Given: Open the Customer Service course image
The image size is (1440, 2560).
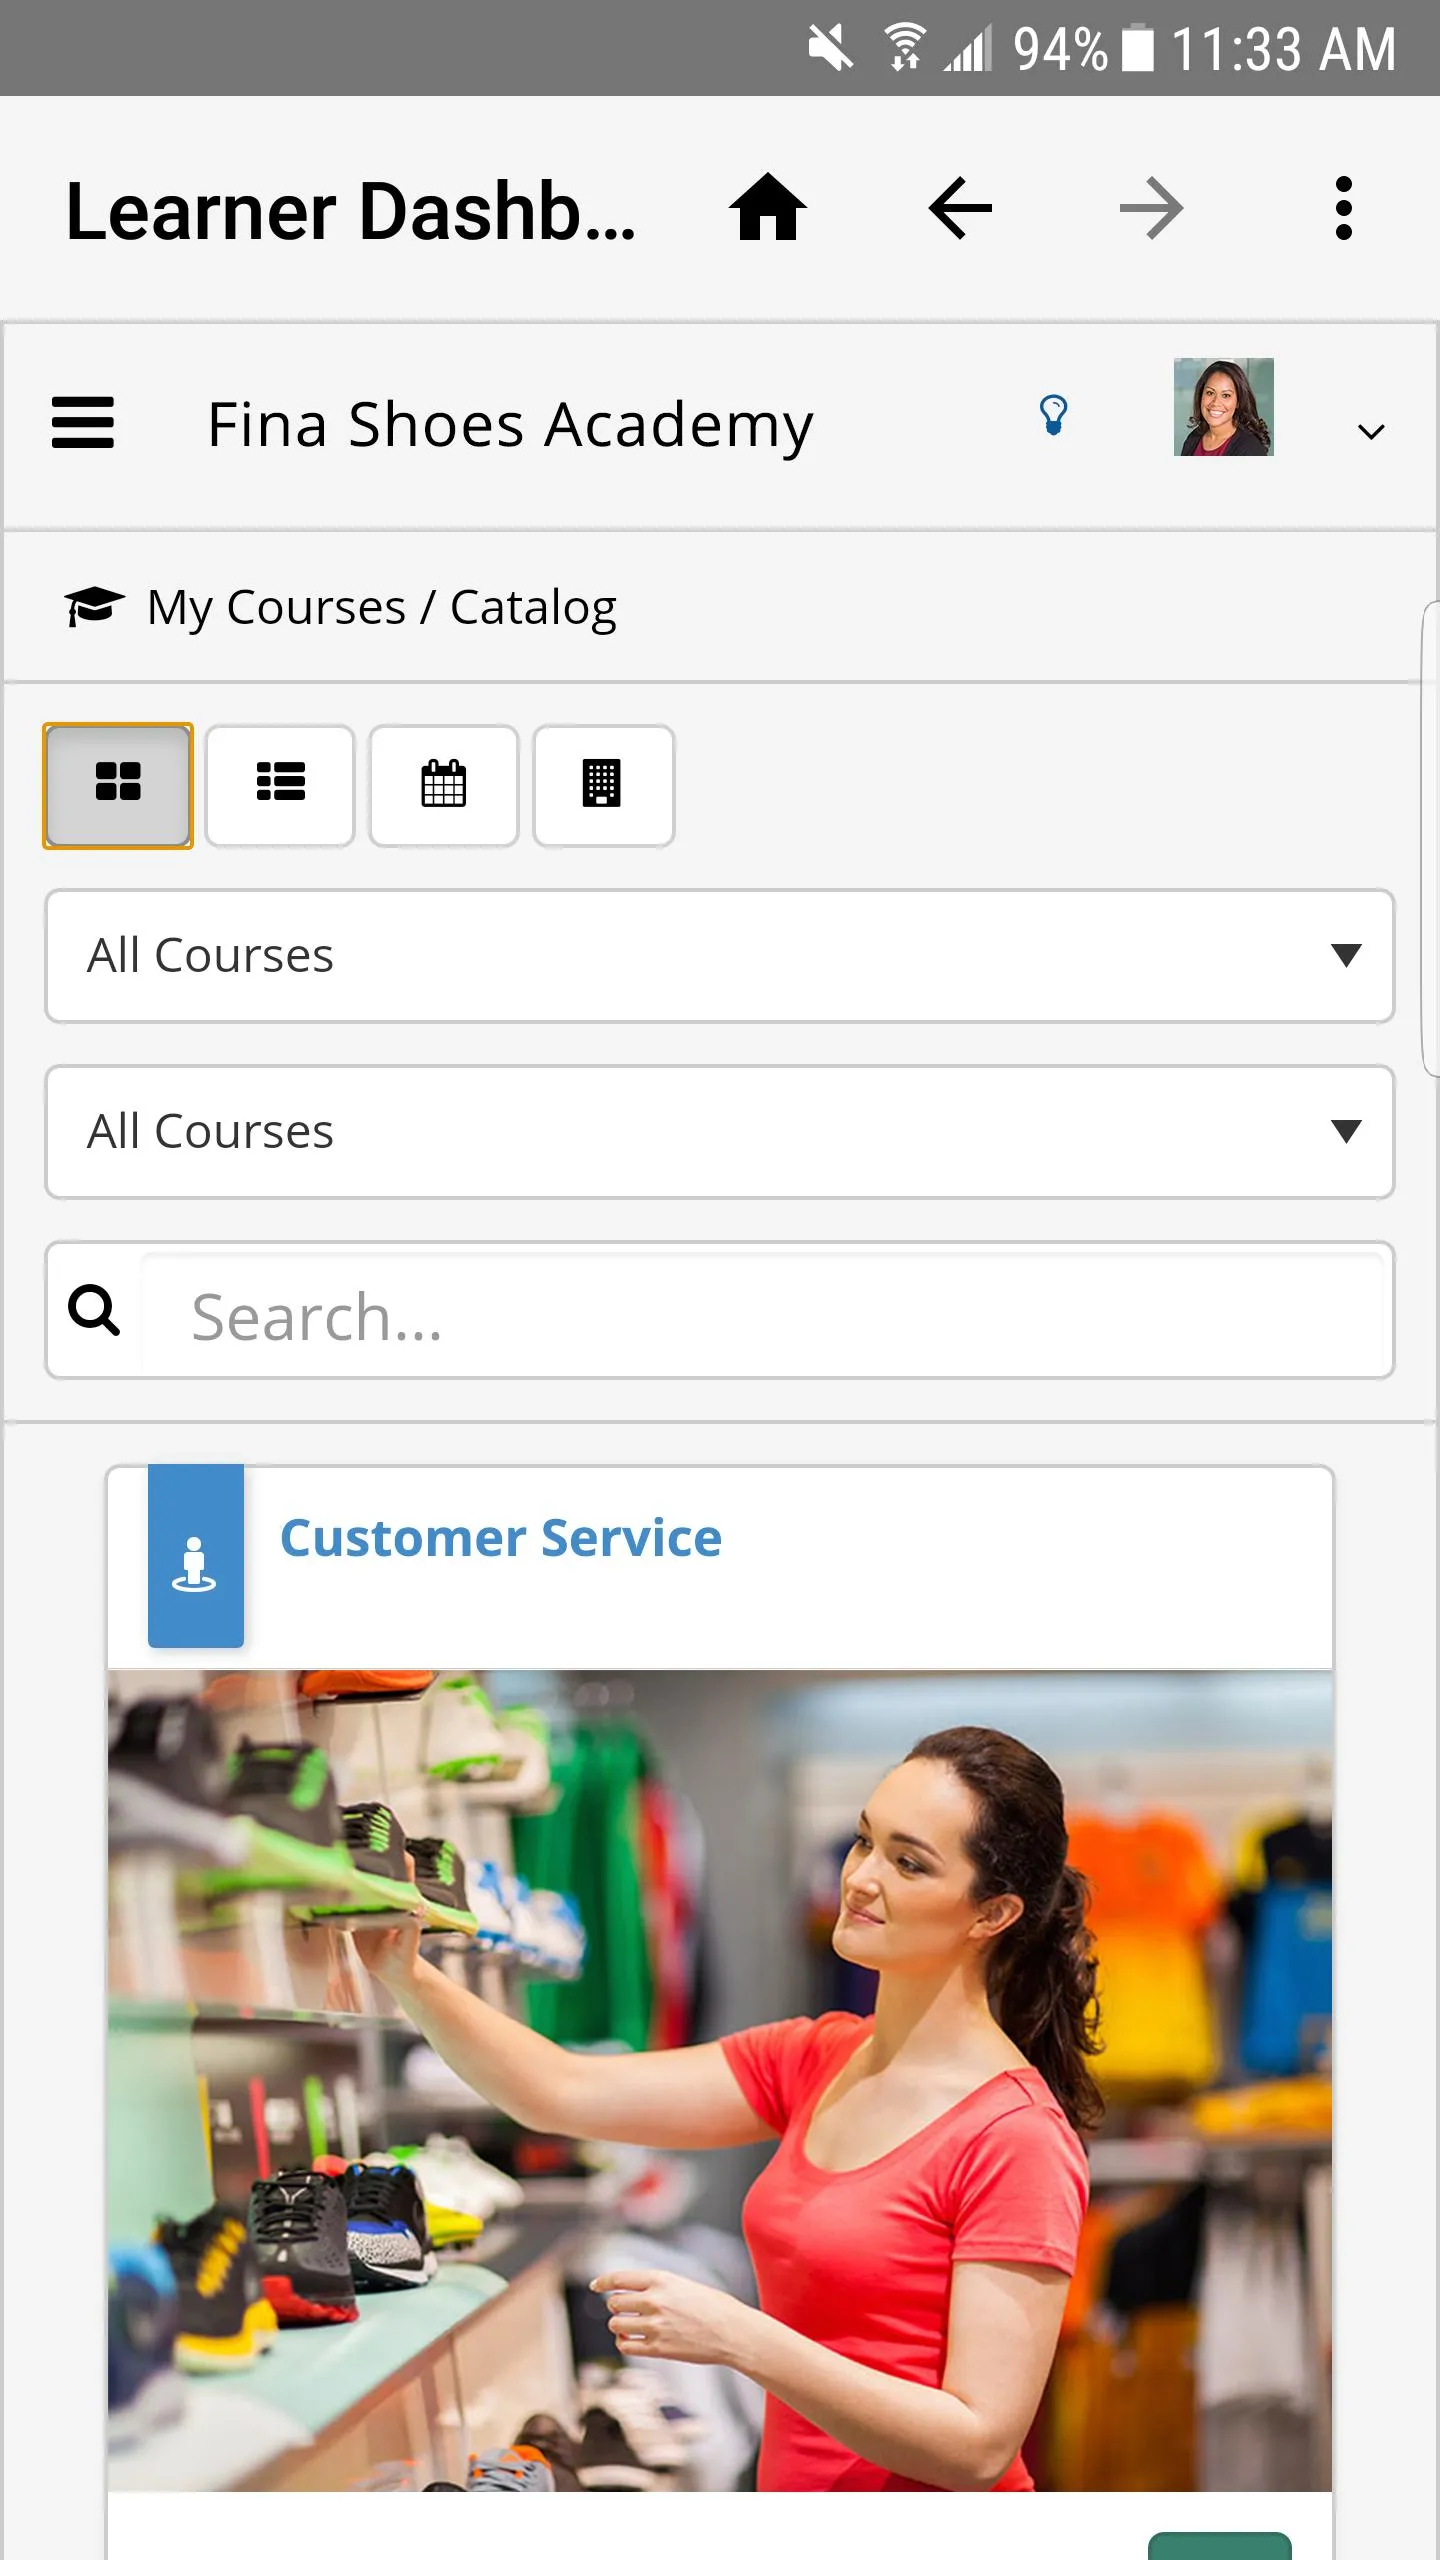Looking at the screenshot, I should (720, 2080).
